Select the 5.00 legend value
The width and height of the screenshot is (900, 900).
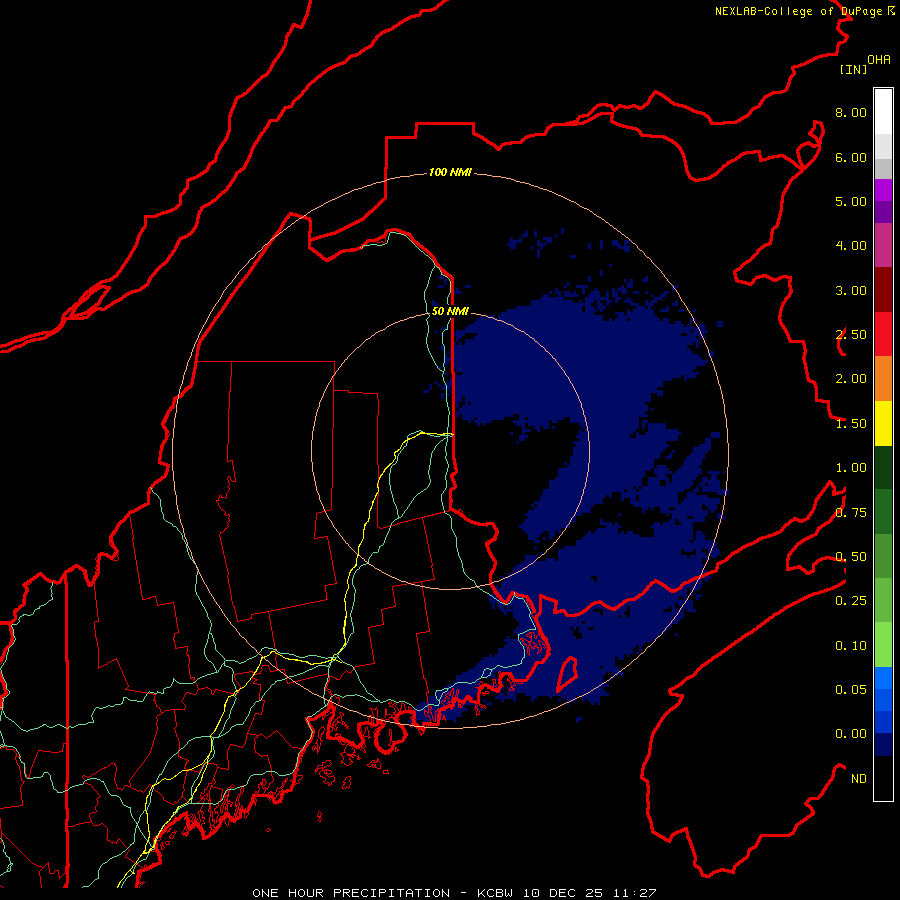851,201
